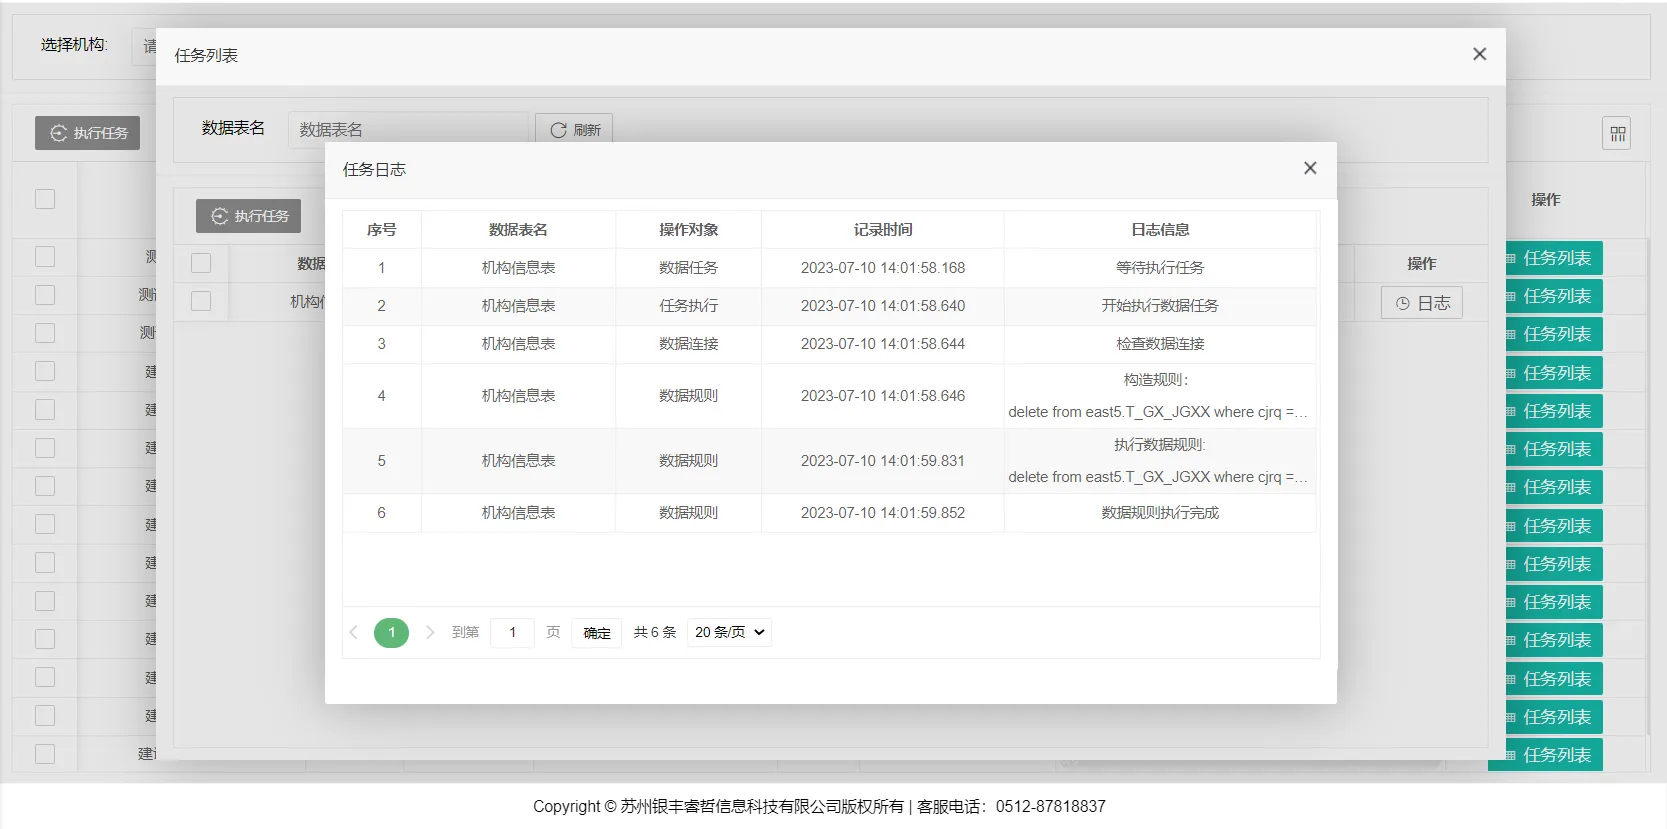Click the grid layout icon at top right
This screenshot has width=1667, height=829.
[1617, 134]
